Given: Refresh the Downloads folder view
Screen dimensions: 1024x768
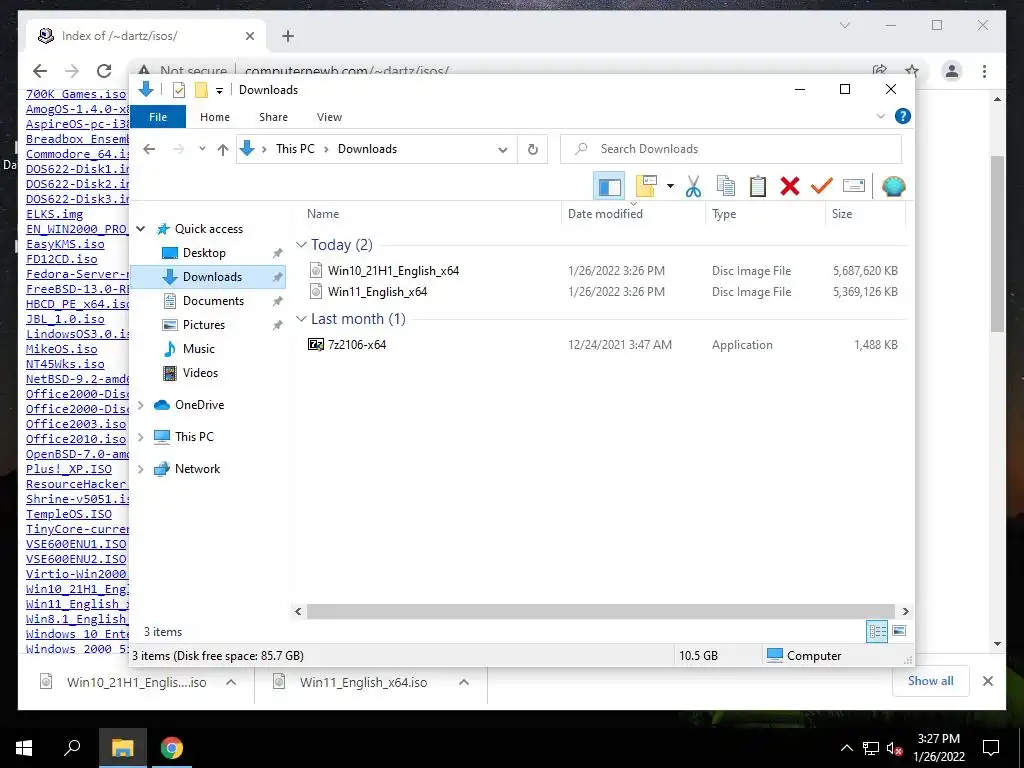Looking at the screenshot, I should [x=533, y=150].
